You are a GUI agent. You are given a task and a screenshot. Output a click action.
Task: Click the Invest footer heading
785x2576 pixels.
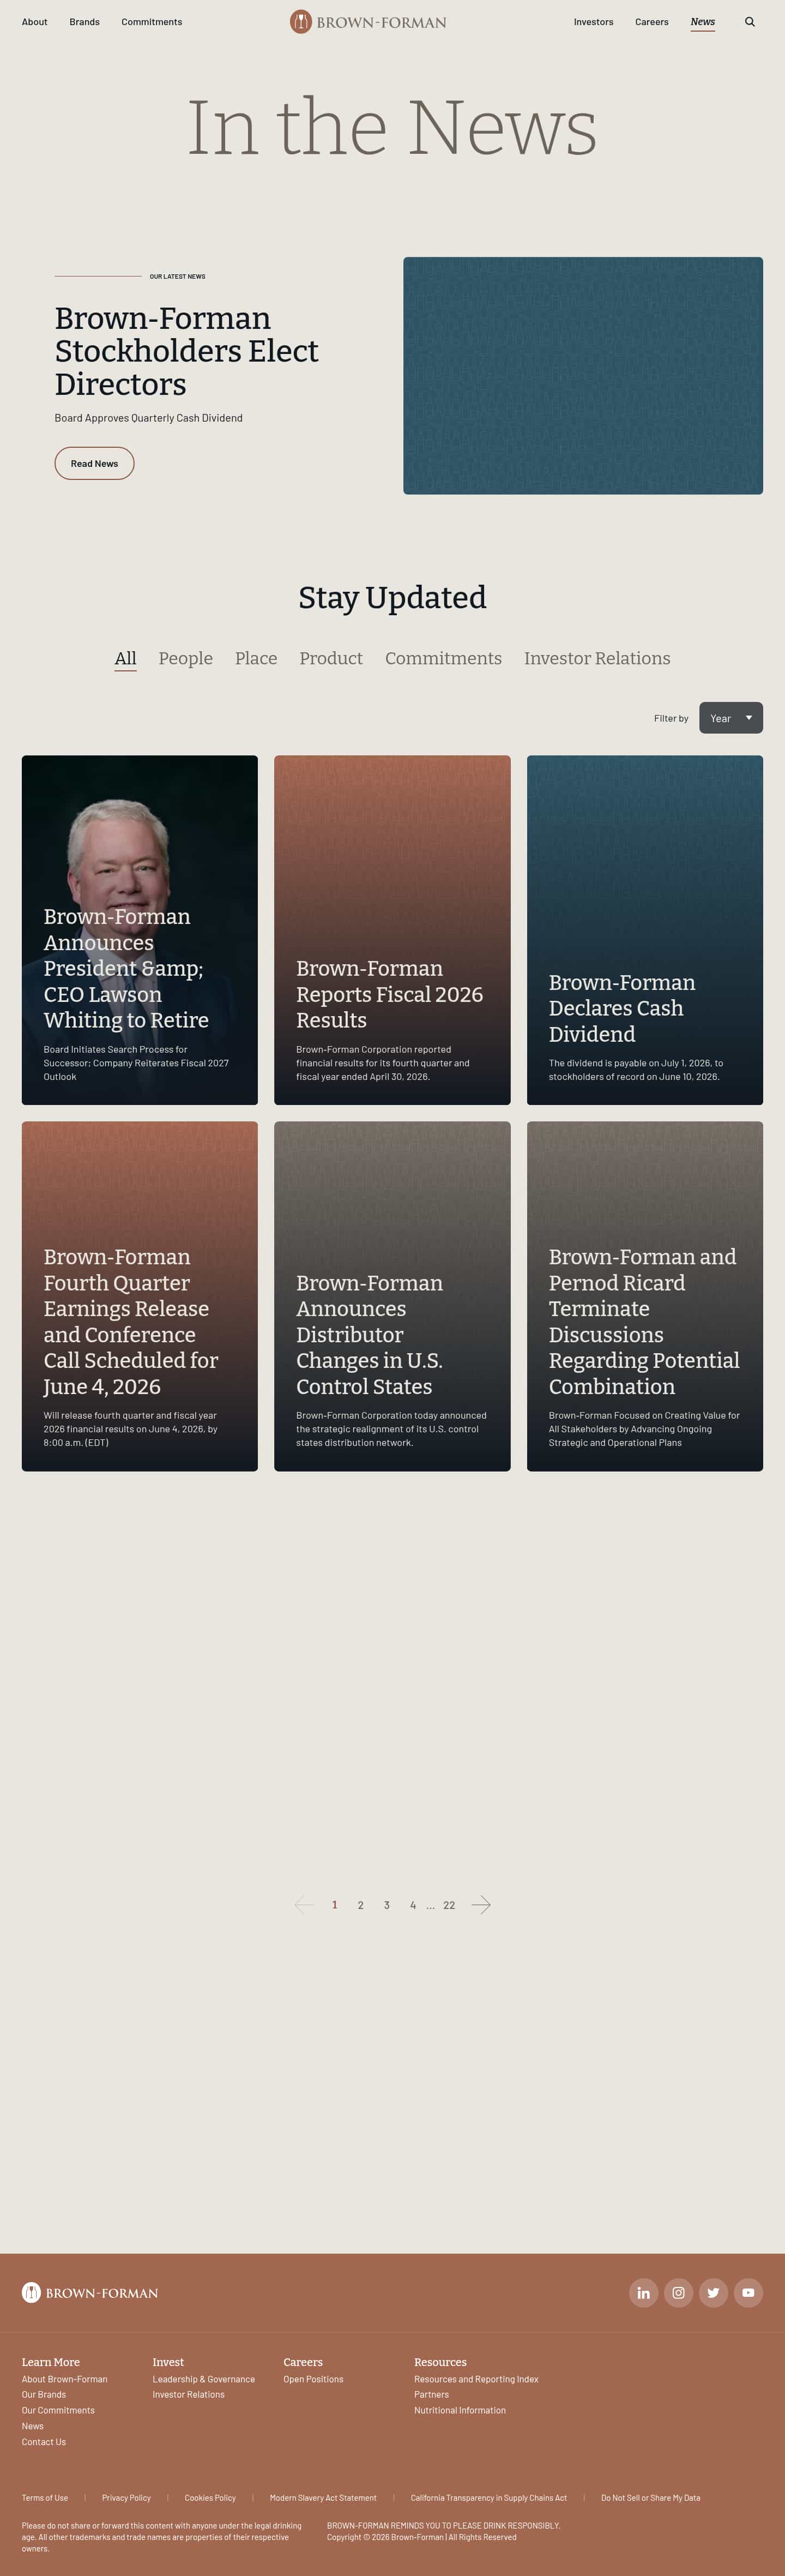tap(168, 2362)
